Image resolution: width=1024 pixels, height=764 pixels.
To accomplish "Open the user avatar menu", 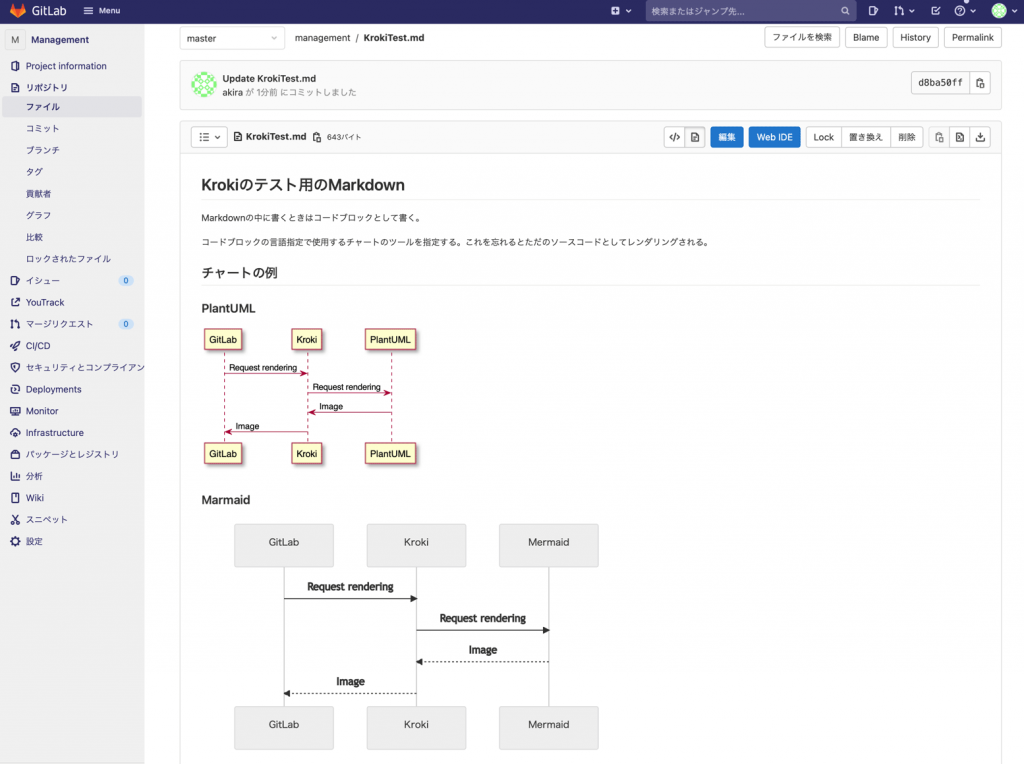I will pyautogui.click(x=1004, y=10).
